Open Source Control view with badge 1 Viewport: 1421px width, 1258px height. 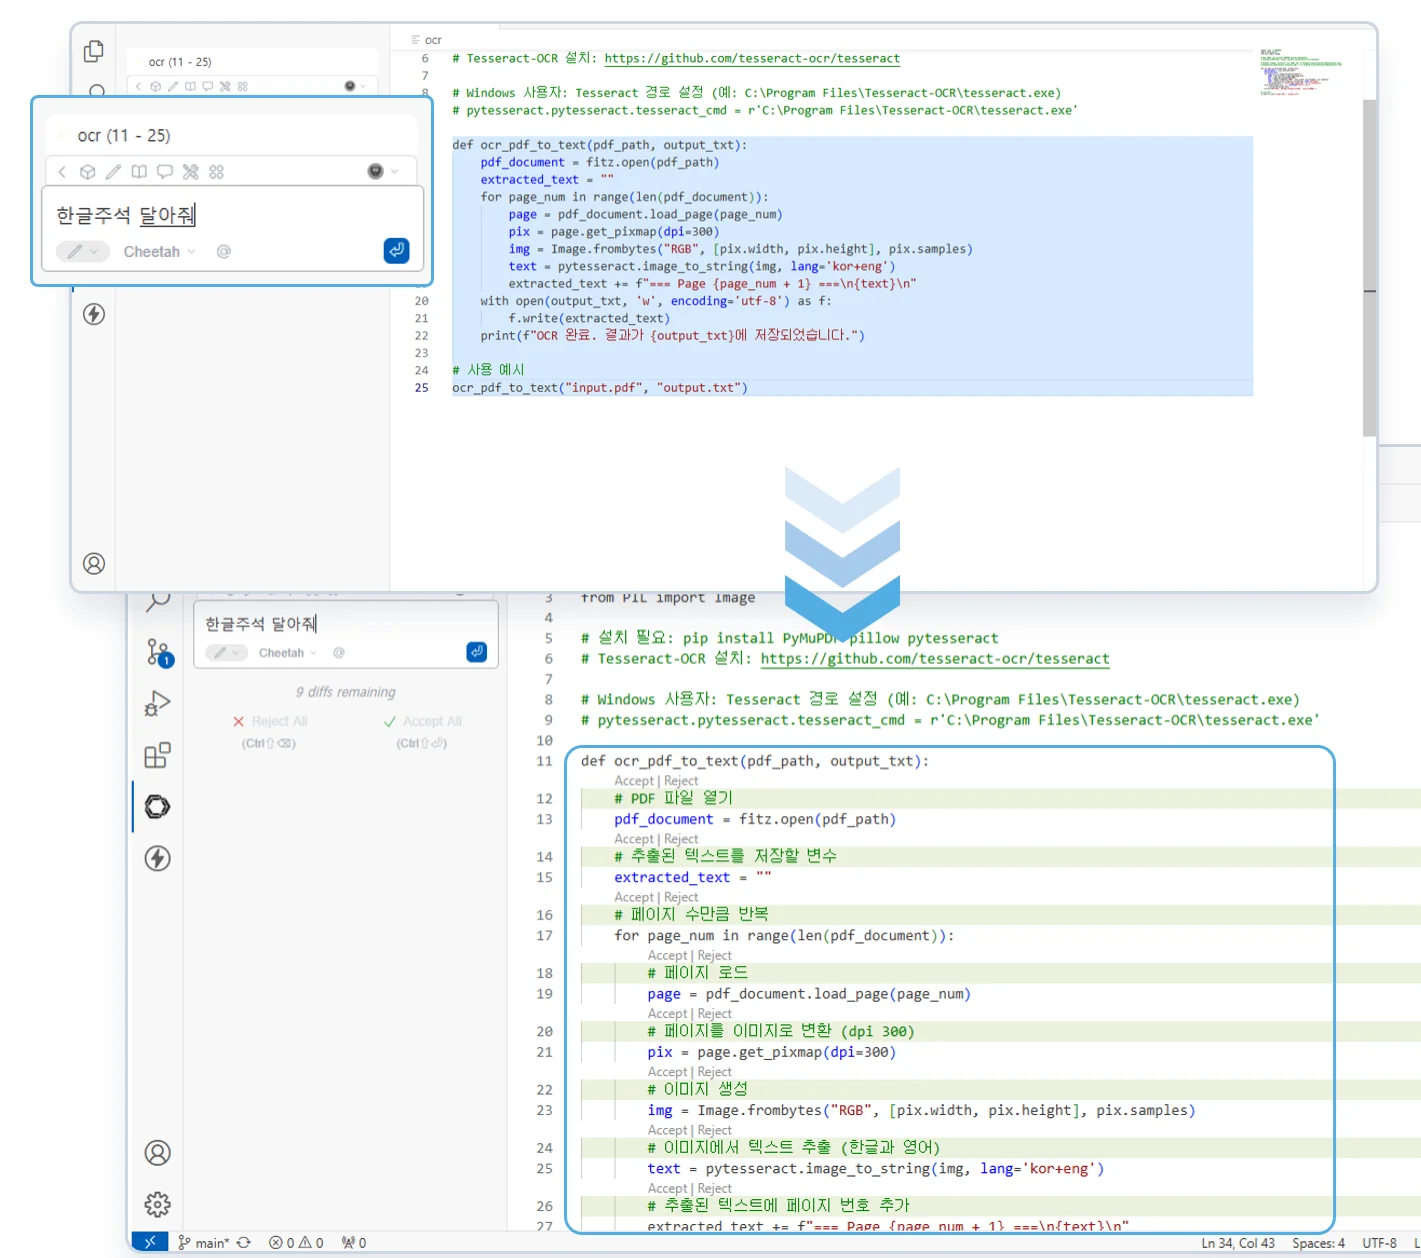click(x=158, y=653)
